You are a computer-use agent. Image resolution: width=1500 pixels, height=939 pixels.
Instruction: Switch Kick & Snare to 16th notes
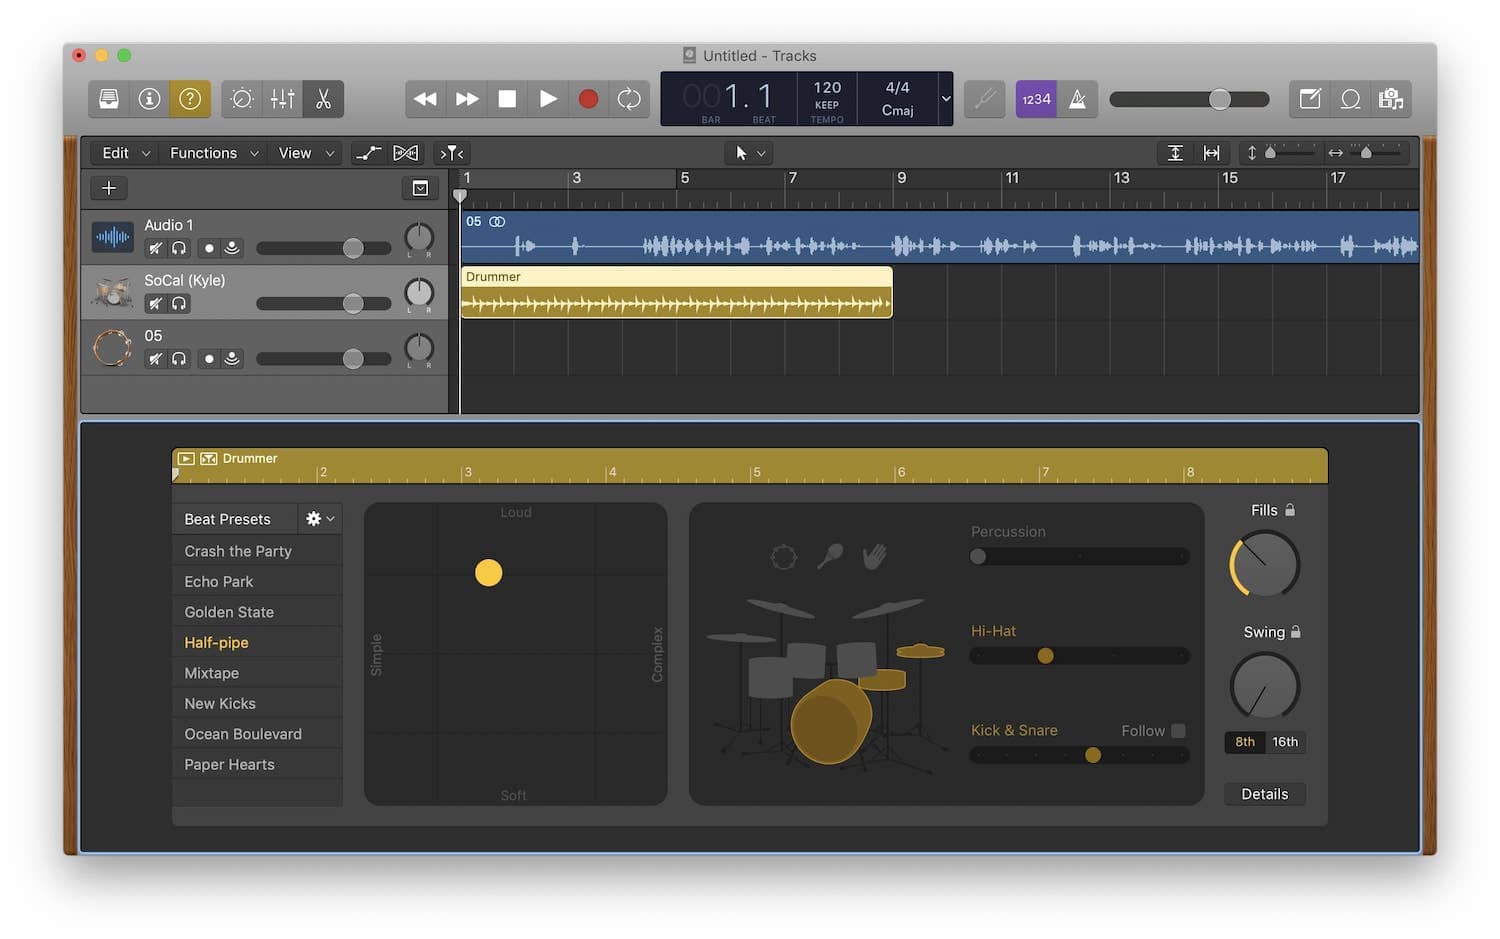point(1285,742)
